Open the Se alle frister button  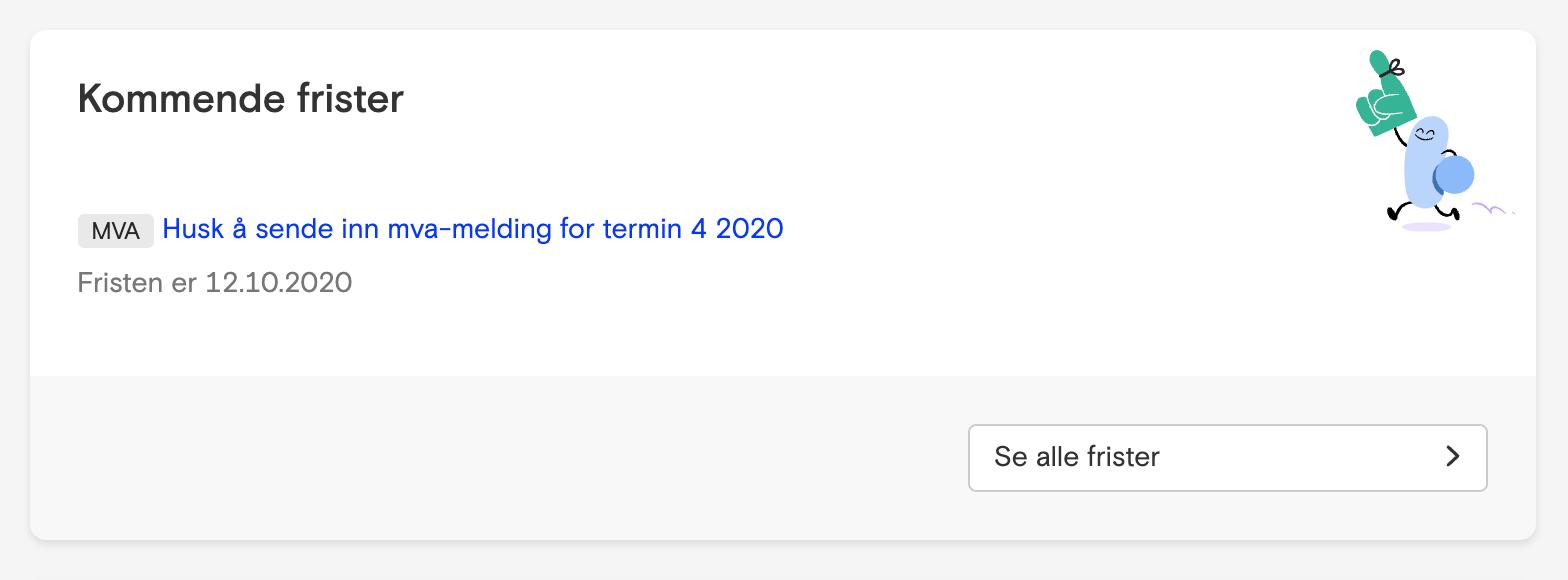click(x=1228, y=458)
